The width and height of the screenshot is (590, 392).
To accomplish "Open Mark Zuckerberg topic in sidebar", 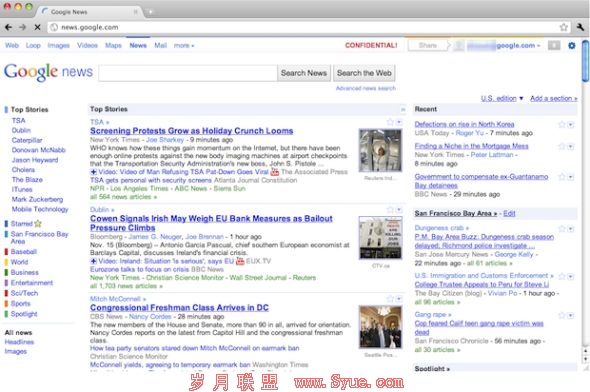I will point(37,199).
